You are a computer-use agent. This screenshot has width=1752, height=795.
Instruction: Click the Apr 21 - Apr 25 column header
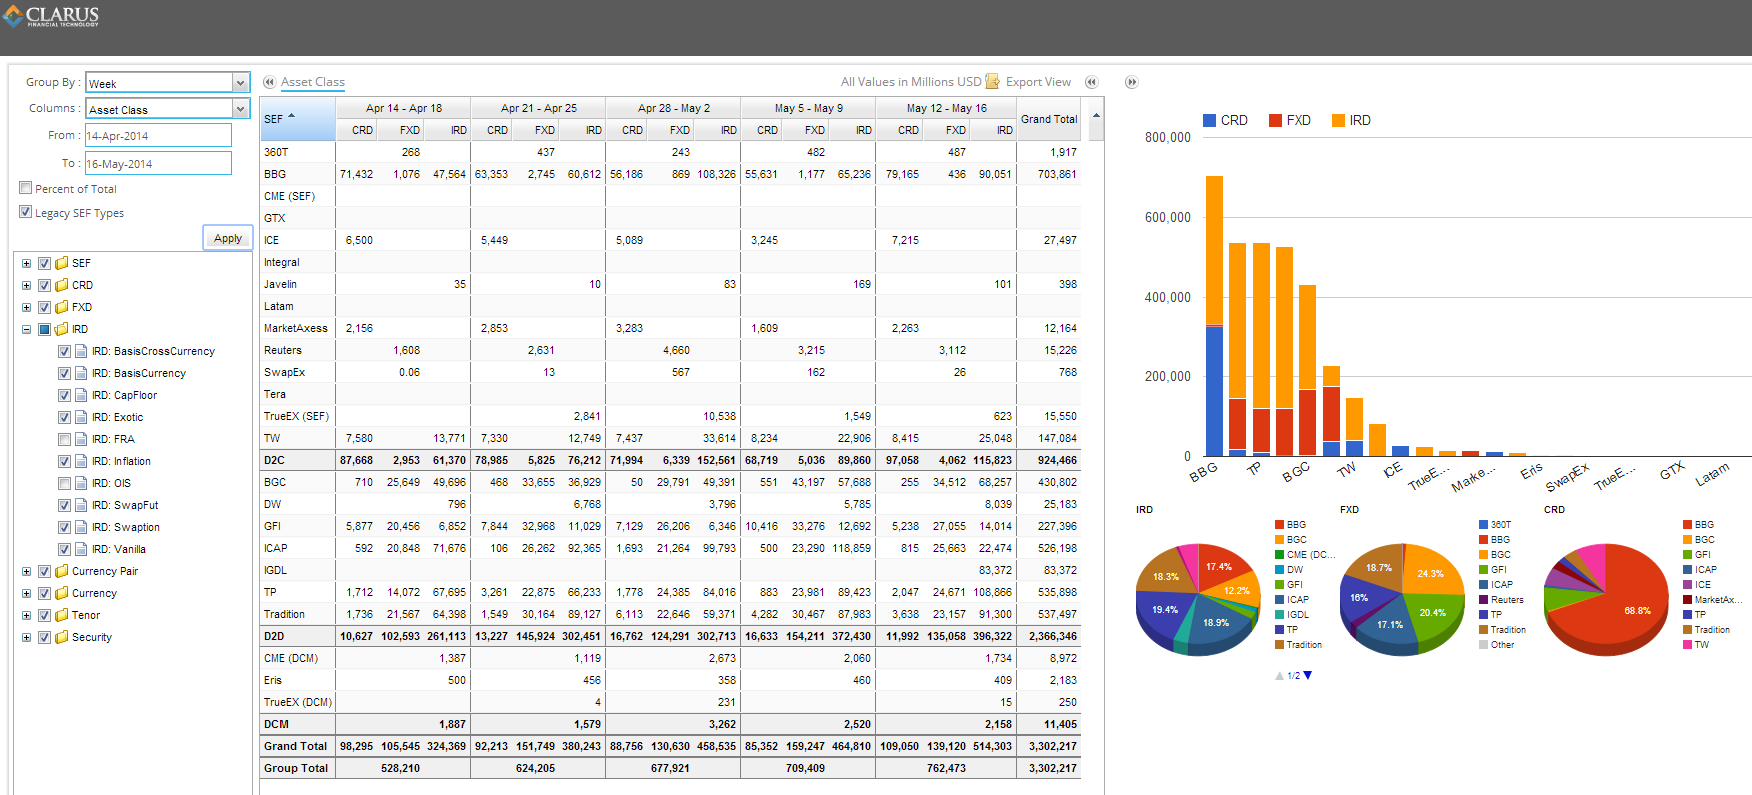pyautogui.click(x=538, y=108)
